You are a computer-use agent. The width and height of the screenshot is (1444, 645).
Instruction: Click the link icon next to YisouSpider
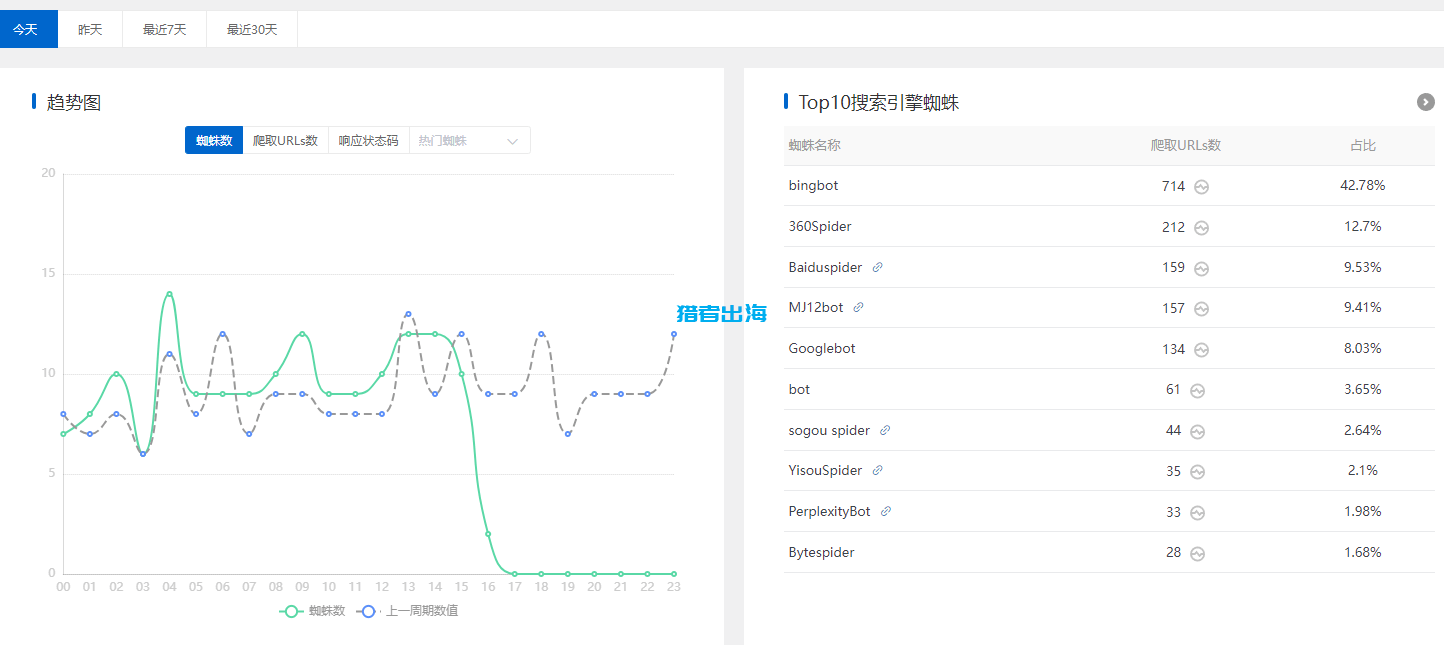click(876, 469)
